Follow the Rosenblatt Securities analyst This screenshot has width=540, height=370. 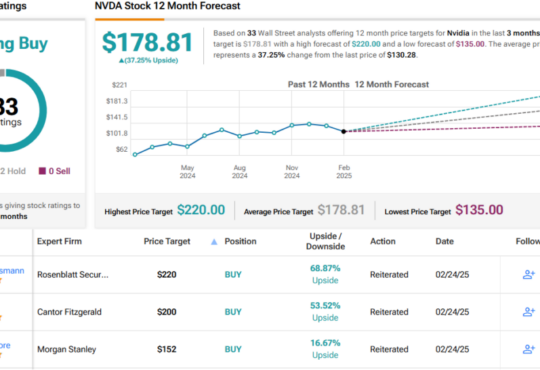[x=529, y=275]
